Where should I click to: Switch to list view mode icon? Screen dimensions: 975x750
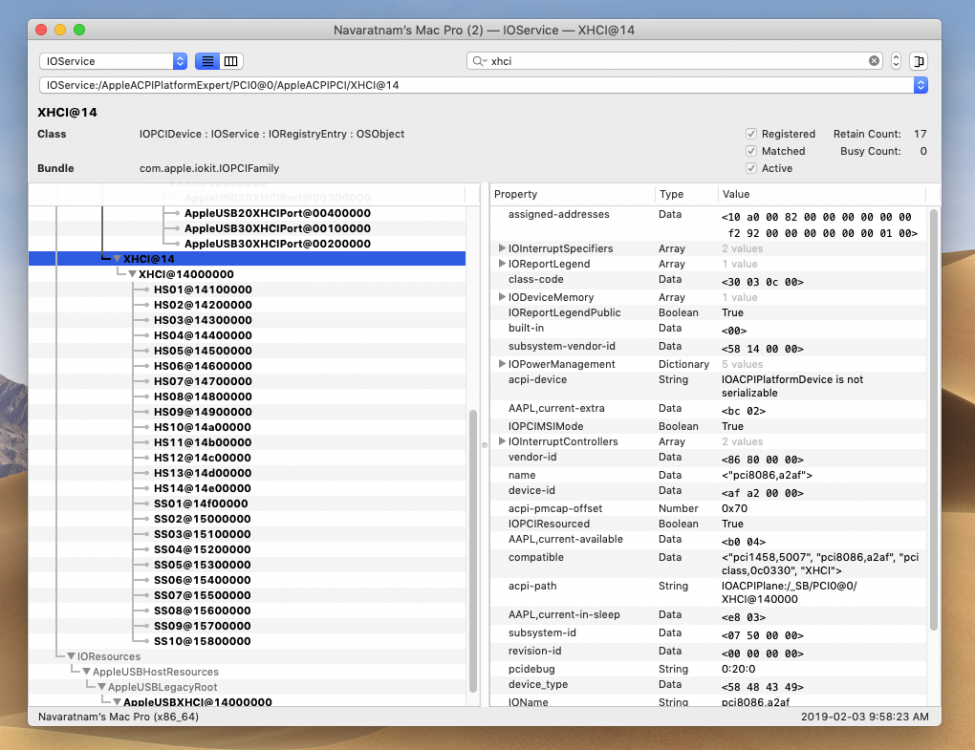(x=208, y=61)
